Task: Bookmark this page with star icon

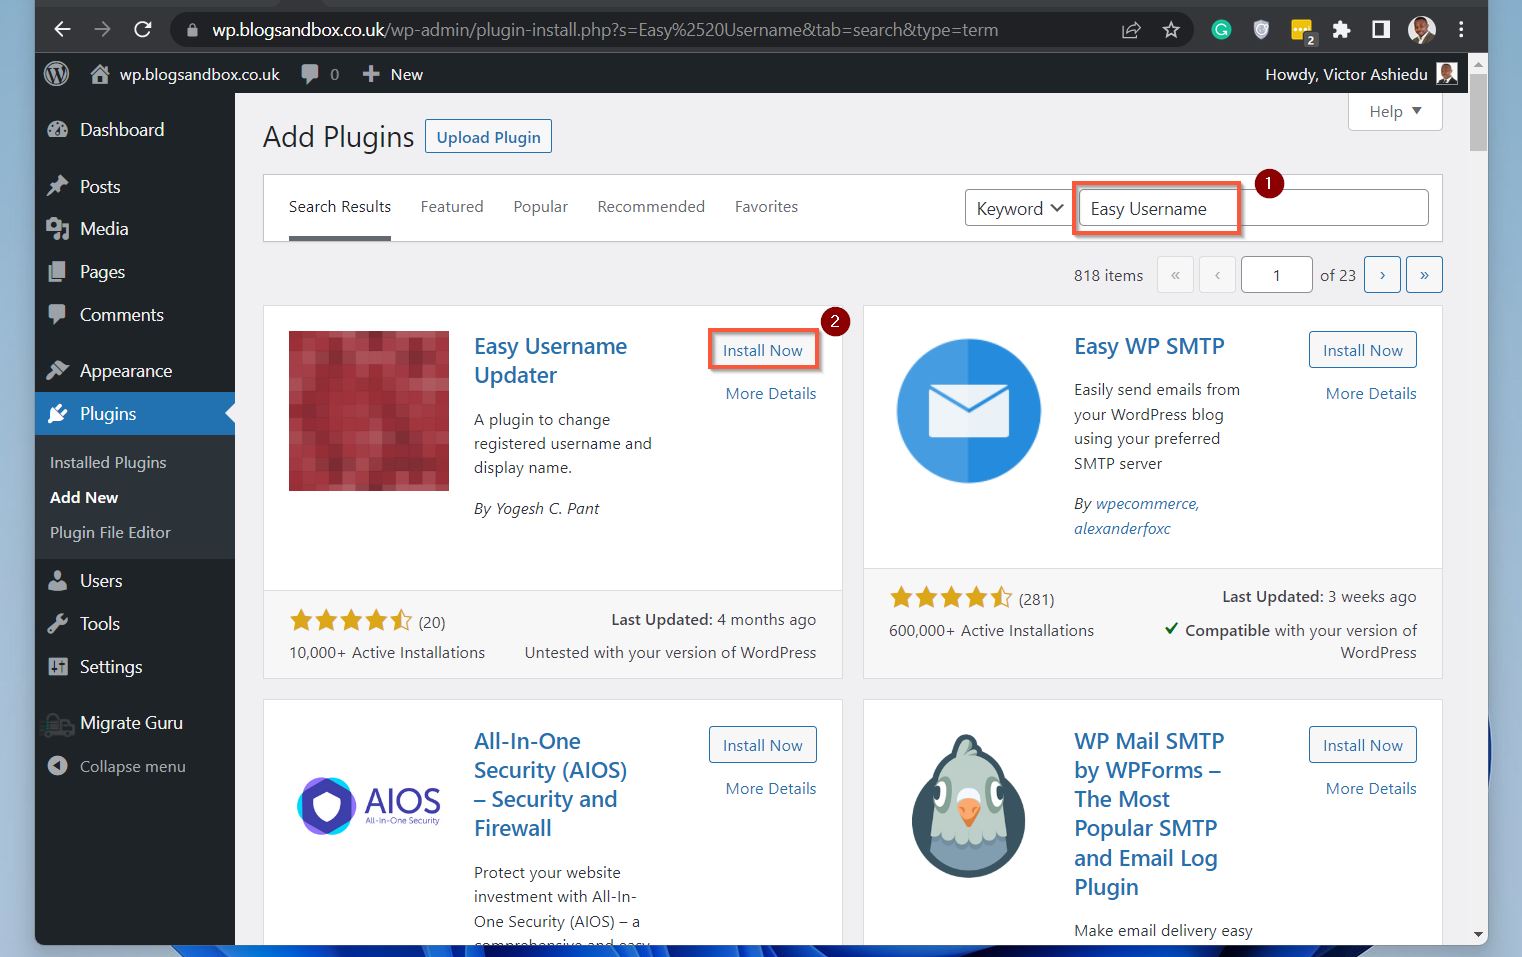Action: (x=1171, y=30)
